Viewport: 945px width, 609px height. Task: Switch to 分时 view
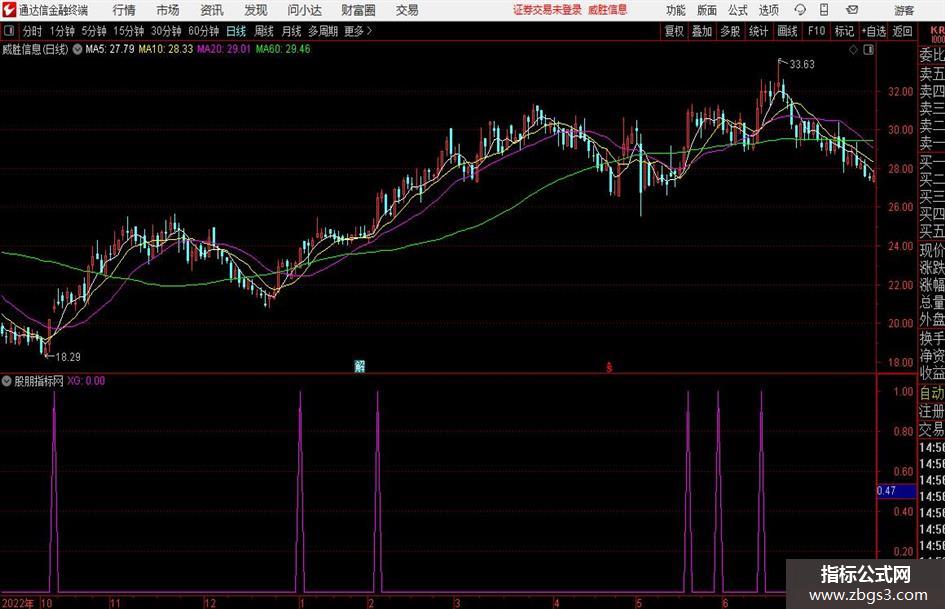tap(32, 31)
